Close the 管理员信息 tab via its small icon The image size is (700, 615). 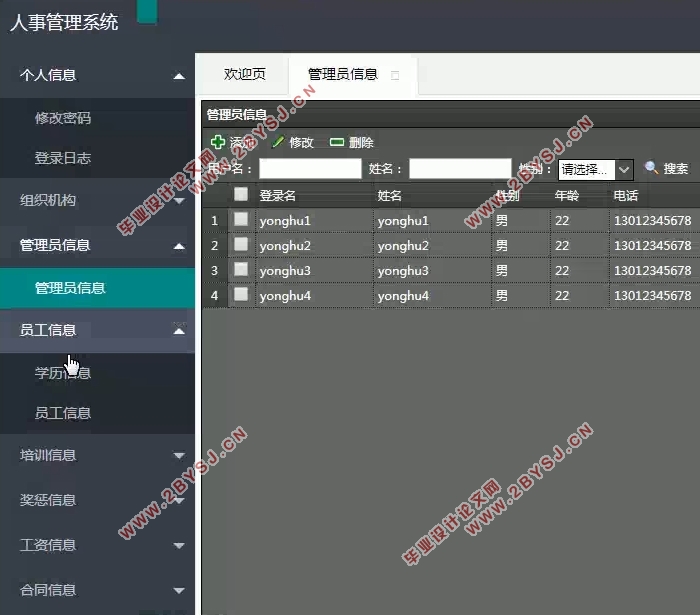pyautogui.click(x=395, y=75)
